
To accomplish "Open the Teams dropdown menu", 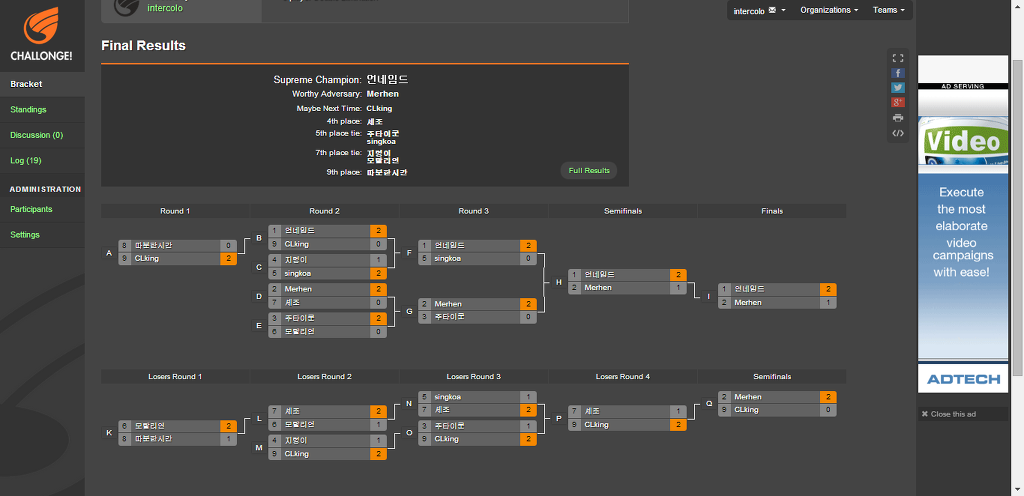I will click(888, 10).
